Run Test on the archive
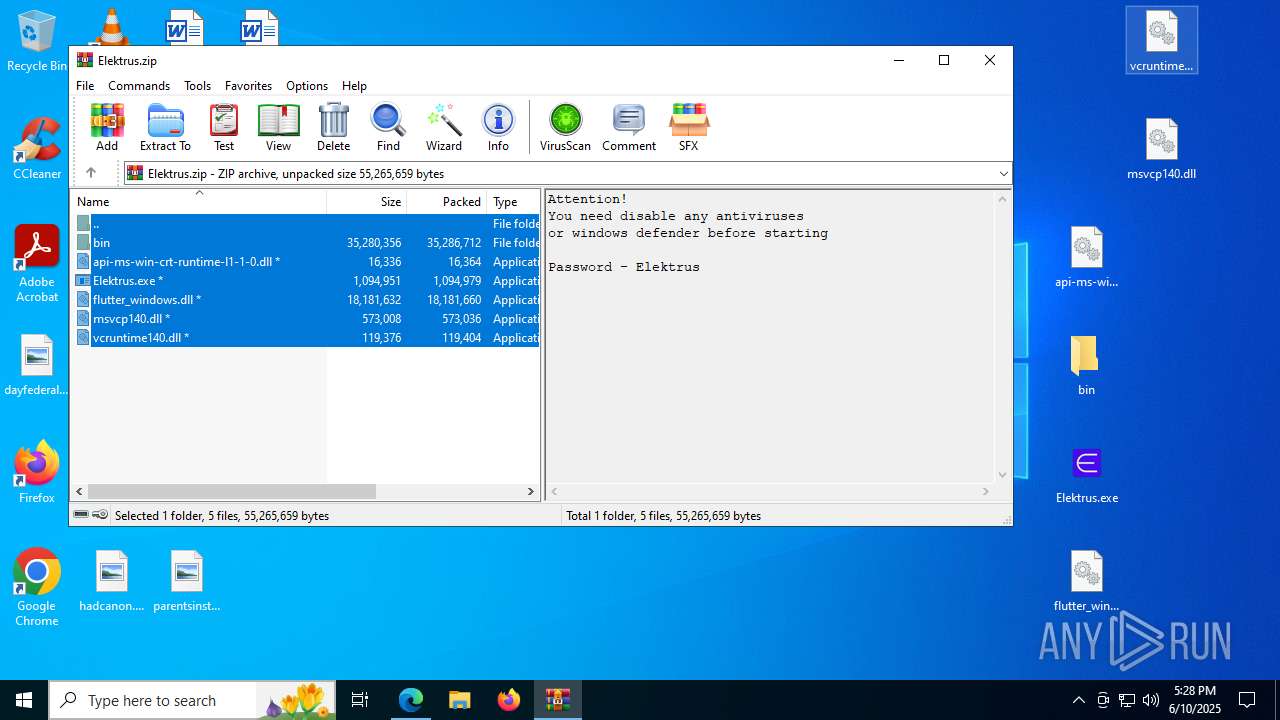 point(224,127)
